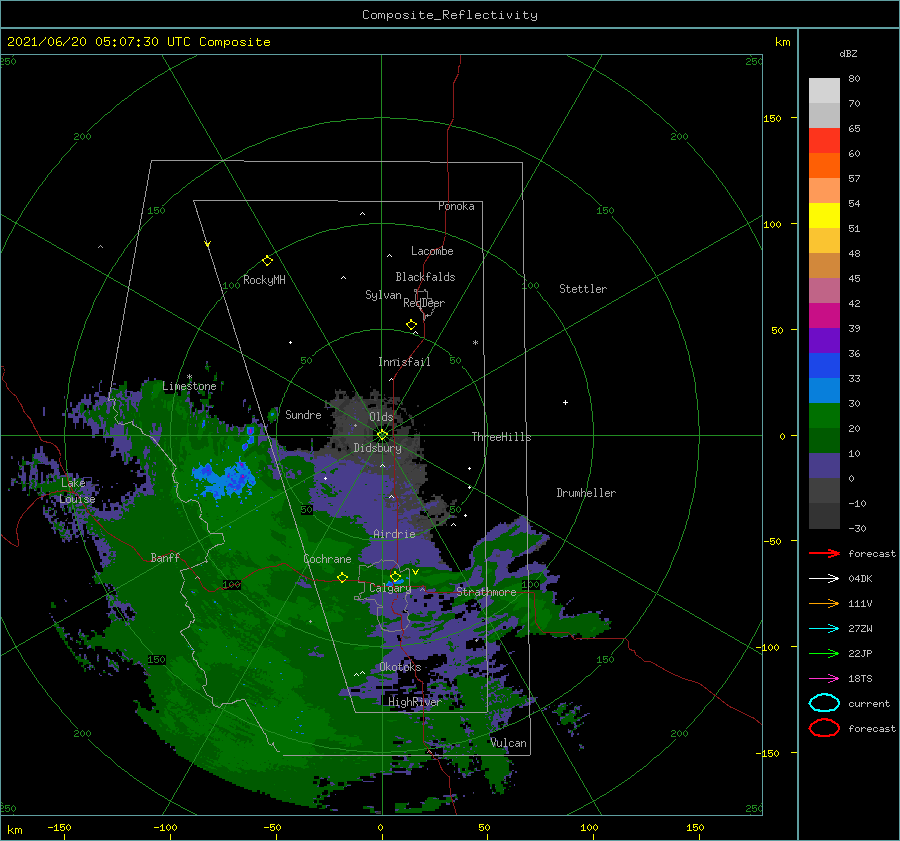Click the Banff label
The image size is (900, 841).
tap(165, 557)
